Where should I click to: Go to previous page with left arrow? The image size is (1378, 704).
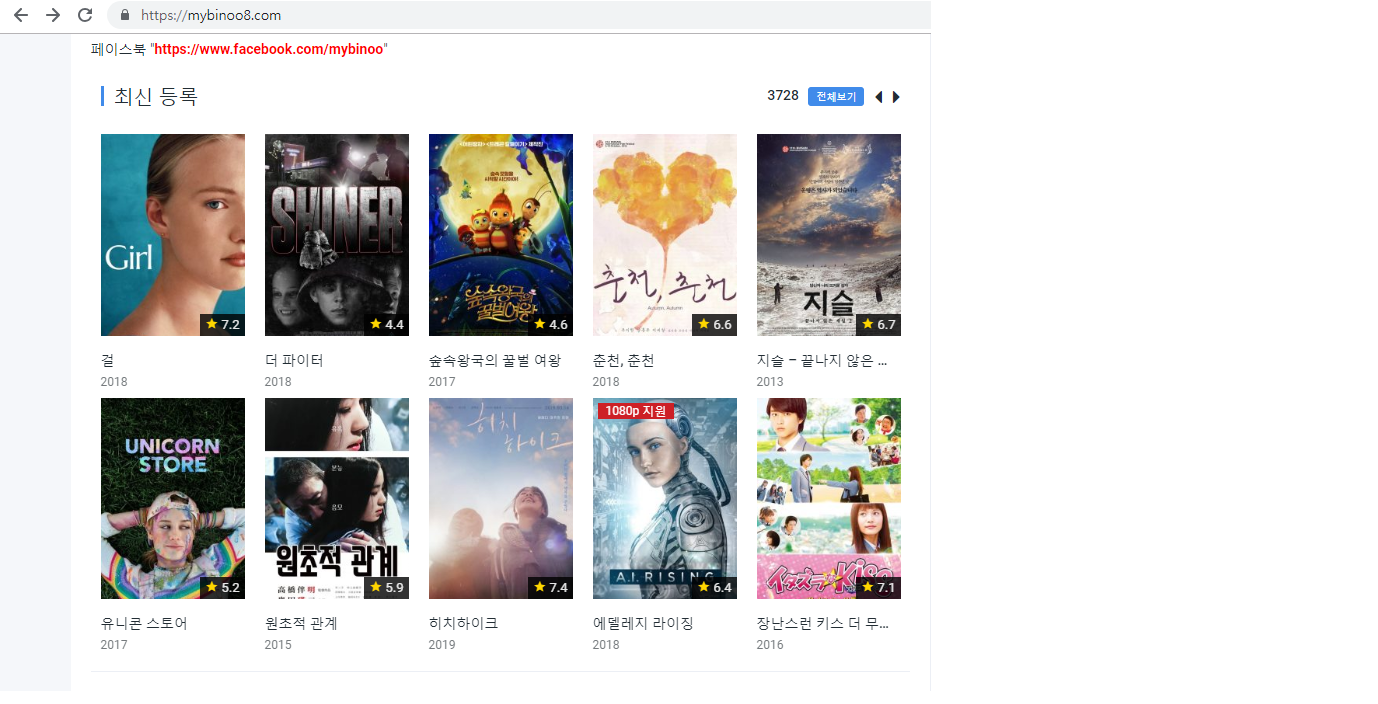(x=879, y=97)
